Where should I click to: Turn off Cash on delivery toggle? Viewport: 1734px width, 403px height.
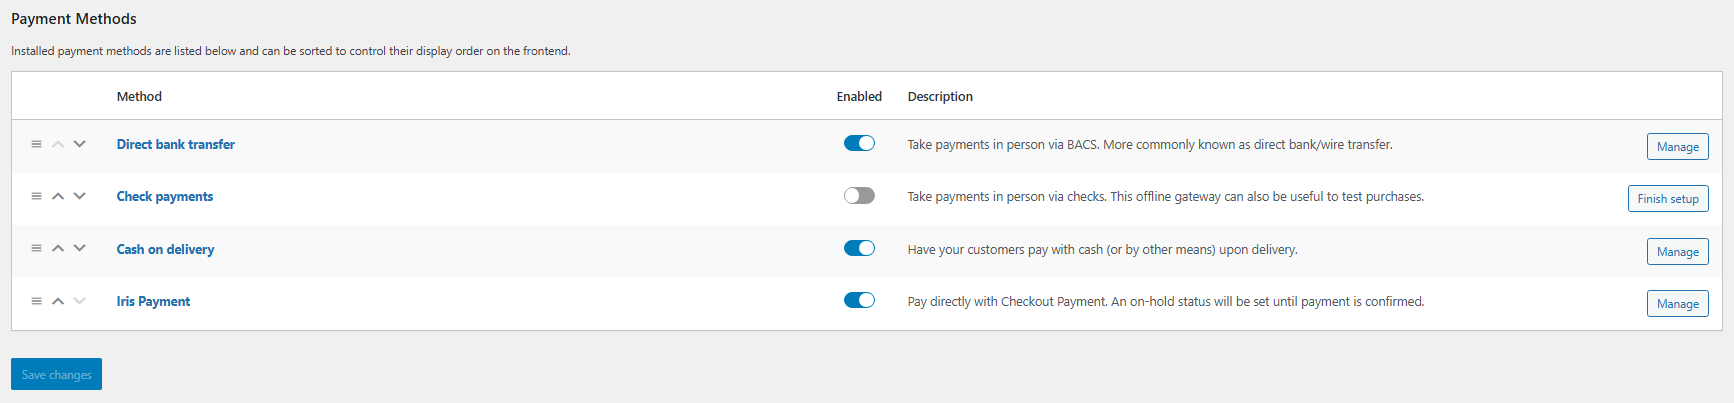(859, 248)
